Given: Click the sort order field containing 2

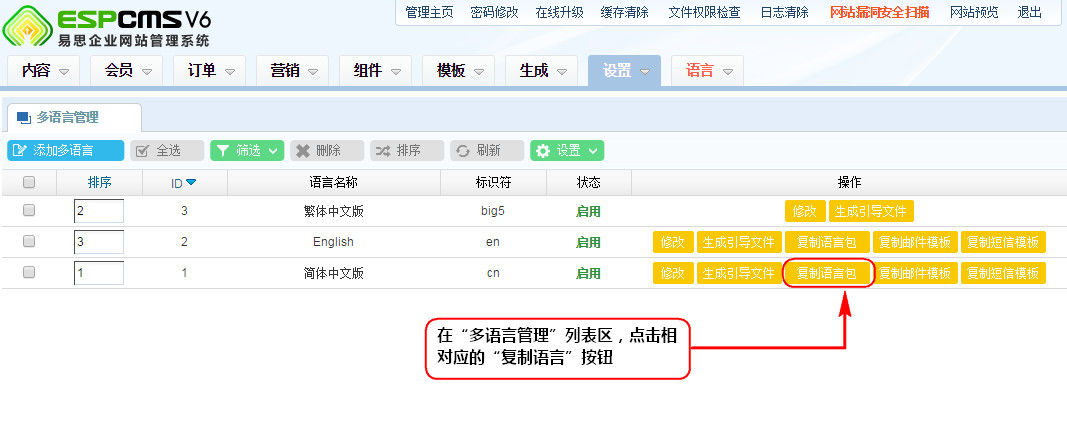Looking at the screenshot, I should pos(99,211).
